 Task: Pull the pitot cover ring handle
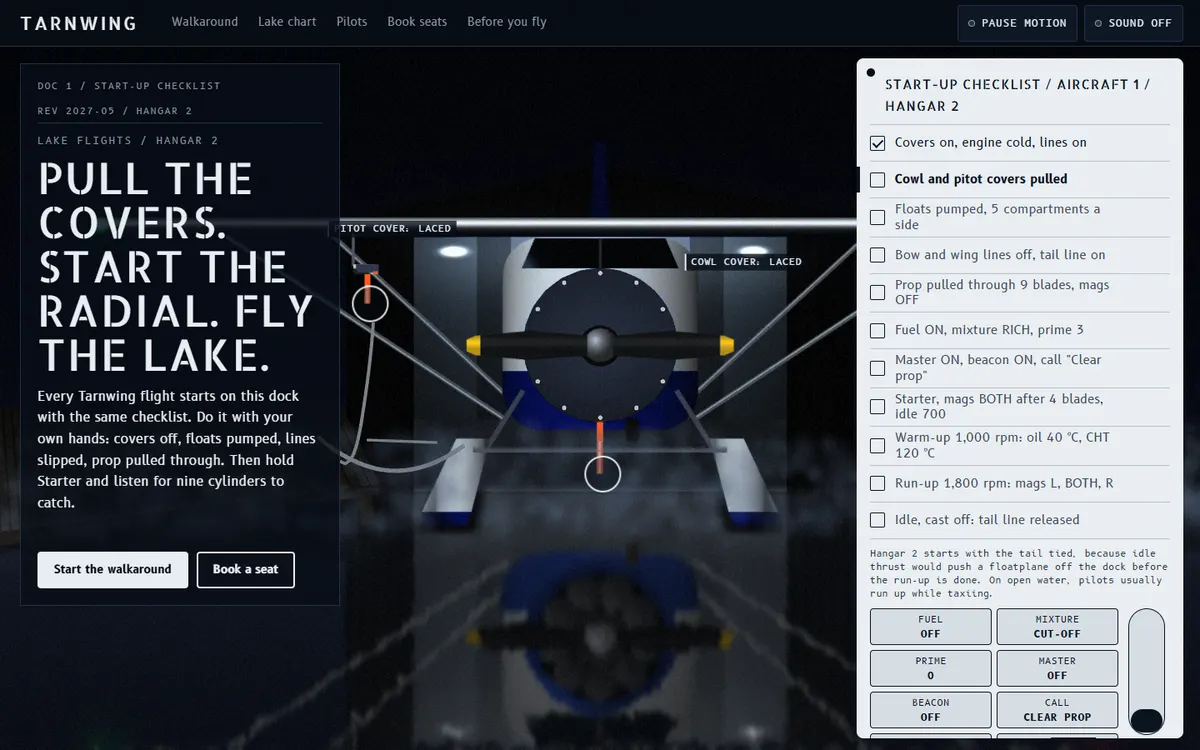(x=370, y=303)
